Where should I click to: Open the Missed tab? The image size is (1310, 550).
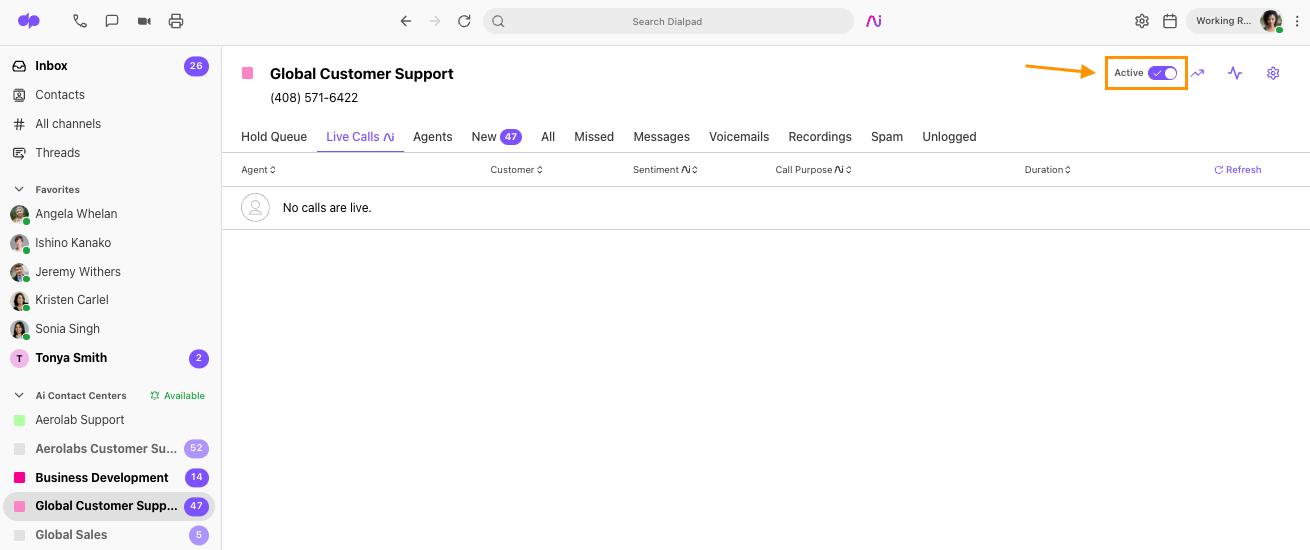tap(594, 137)
